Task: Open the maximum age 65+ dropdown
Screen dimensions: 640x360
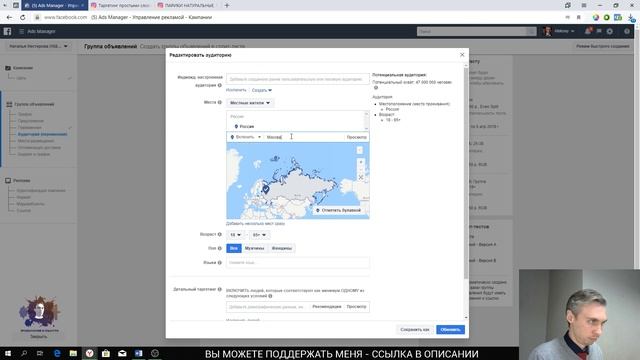Action: tap(260, 235)
